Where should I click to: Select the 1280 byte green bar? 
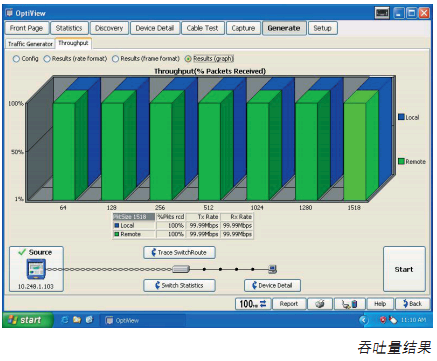point(307,152)
